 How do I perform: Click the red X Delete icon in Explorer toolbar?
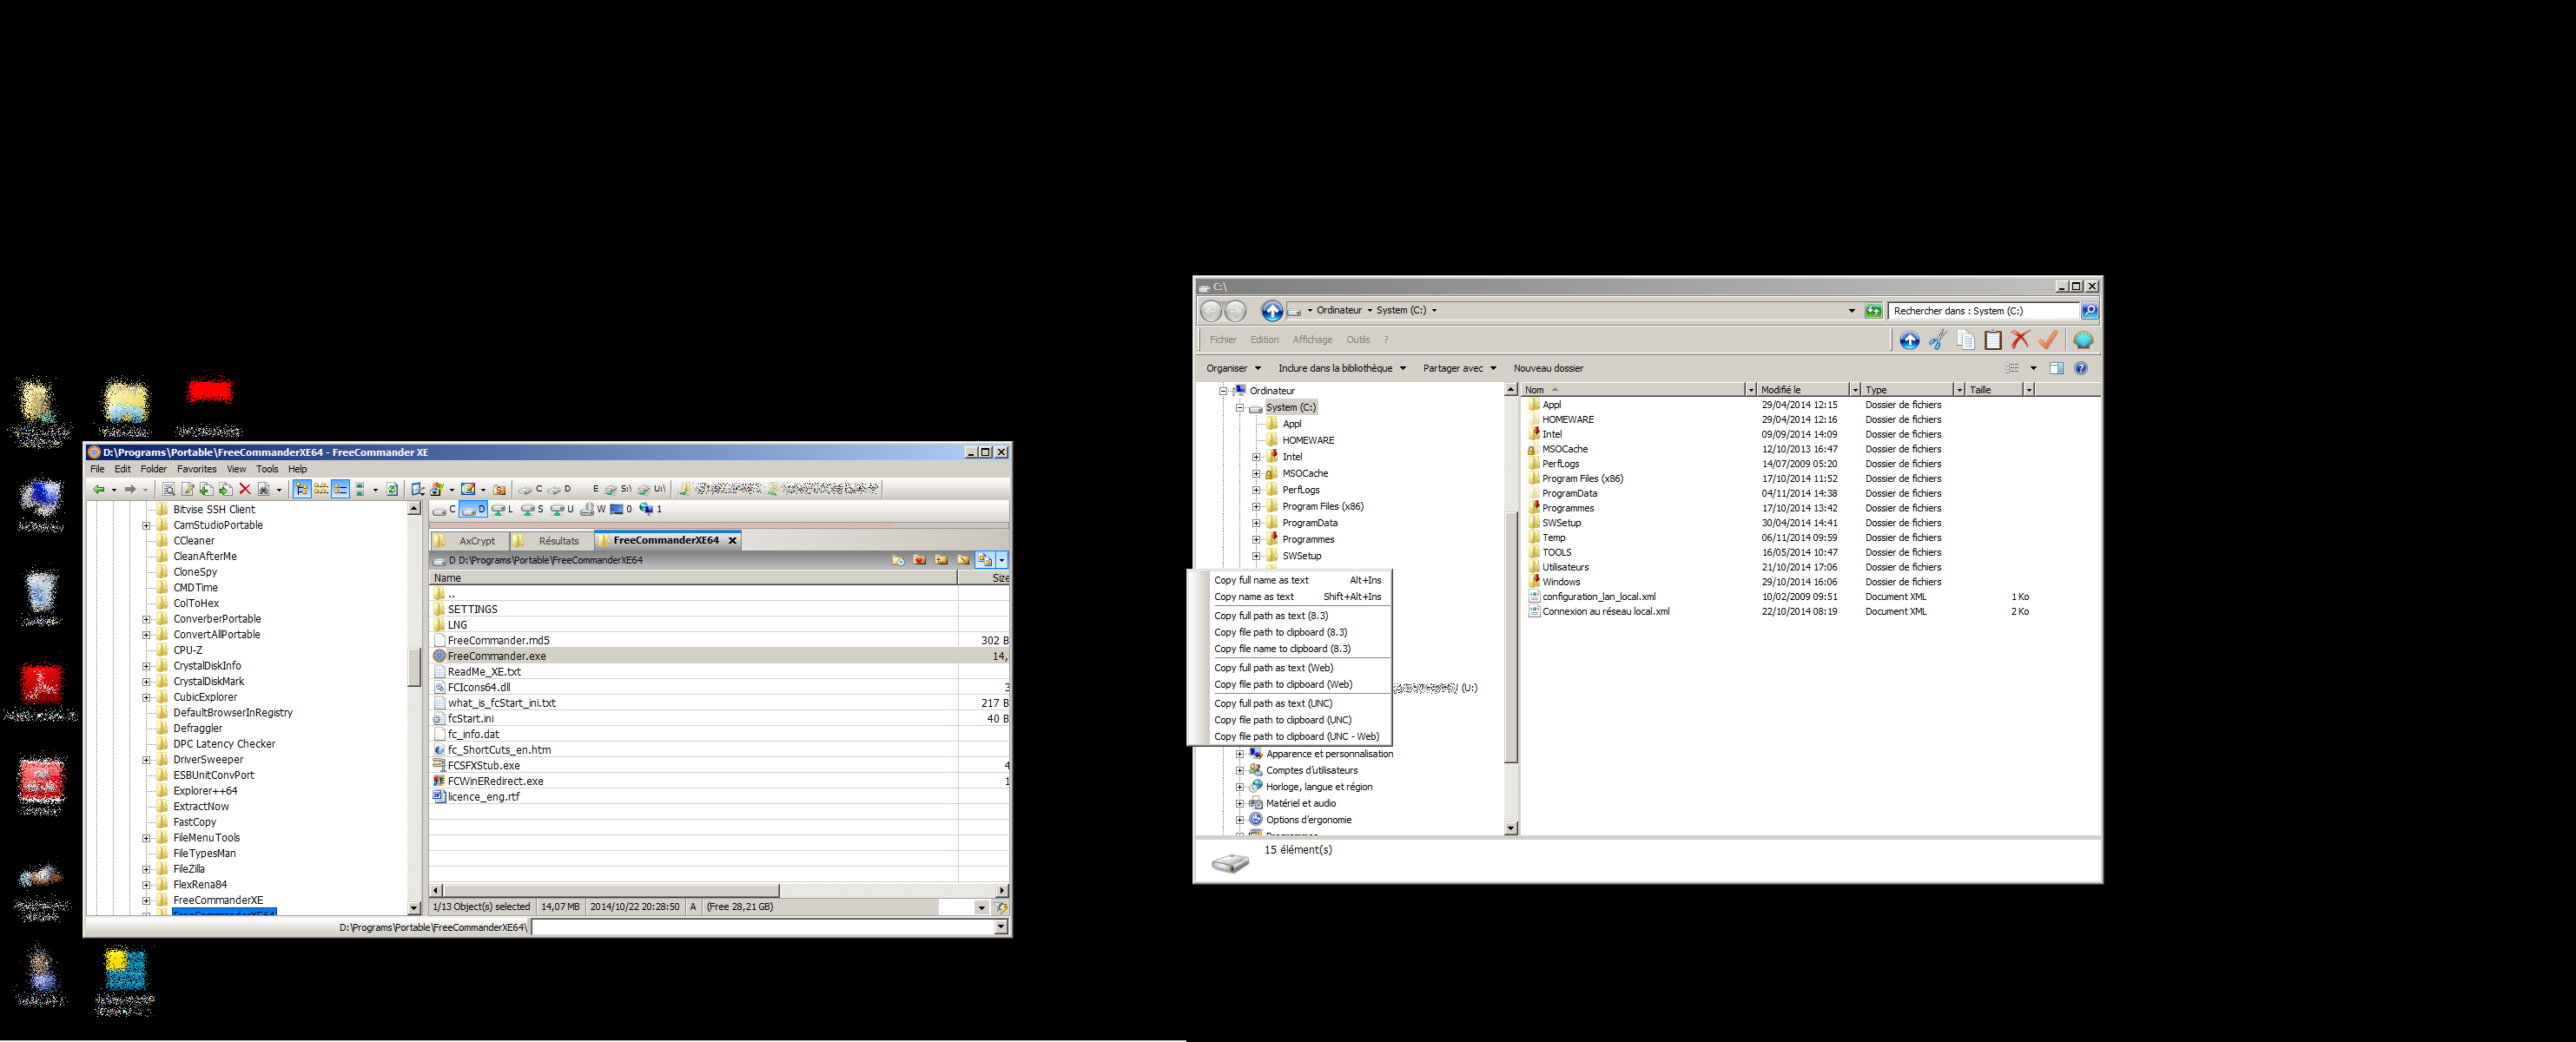[x=2020, y=340]
